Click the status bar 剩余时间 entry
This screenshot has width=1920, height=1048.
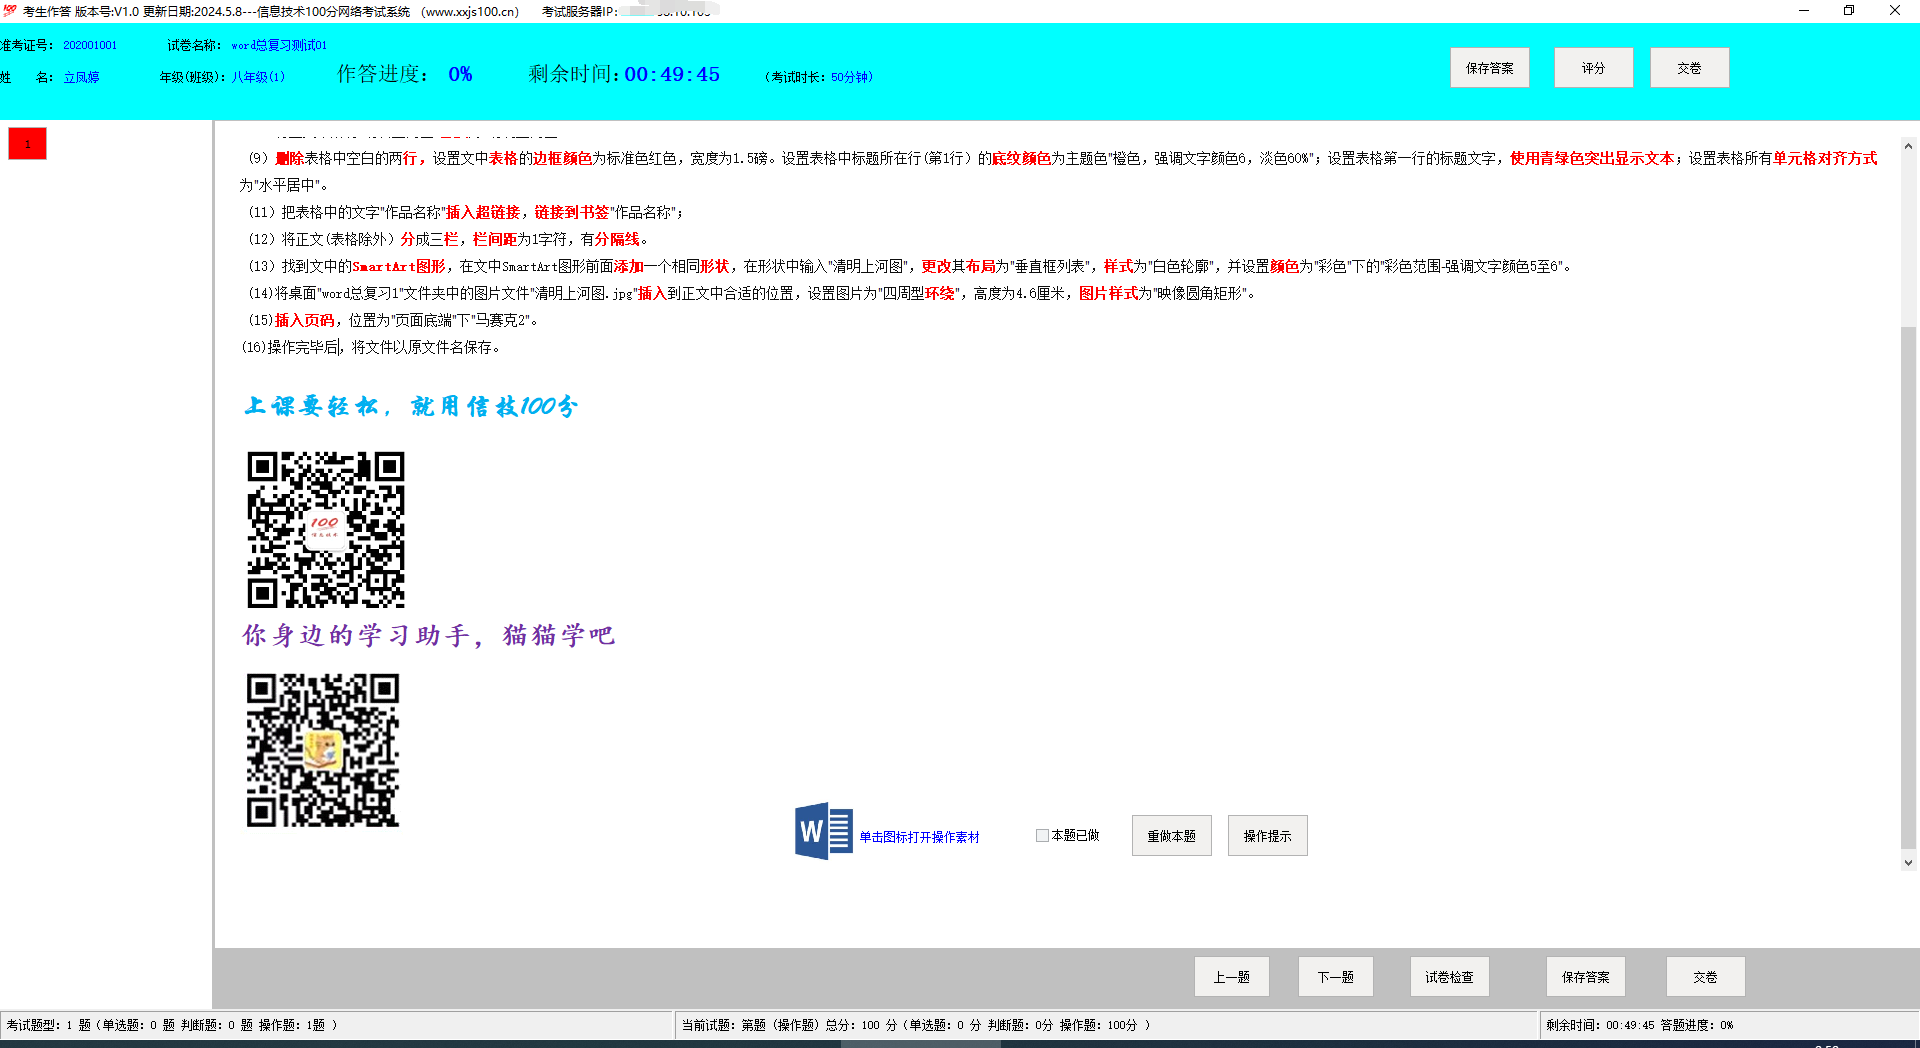[1639, 1025]
